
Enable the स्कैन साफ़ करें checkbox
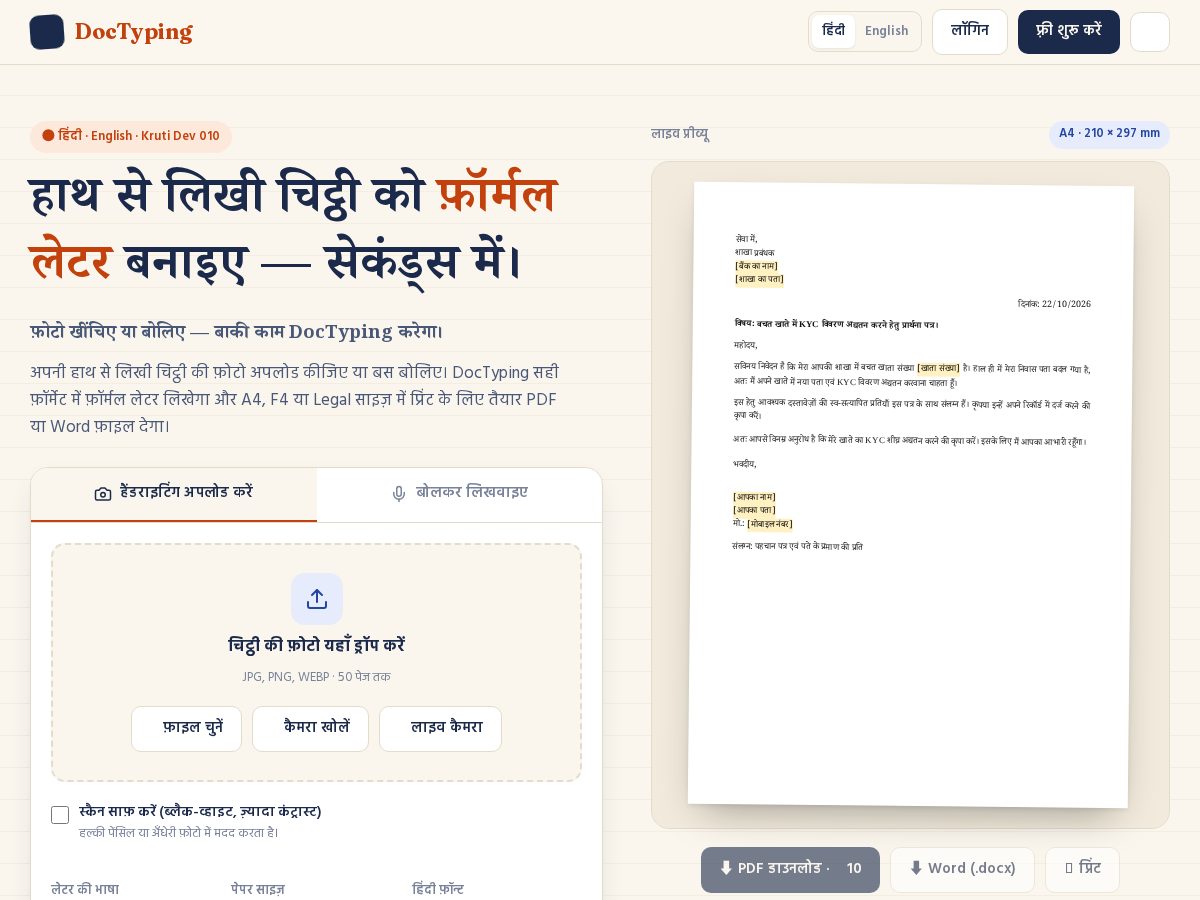pyautogui.click(x=60, y=815)
